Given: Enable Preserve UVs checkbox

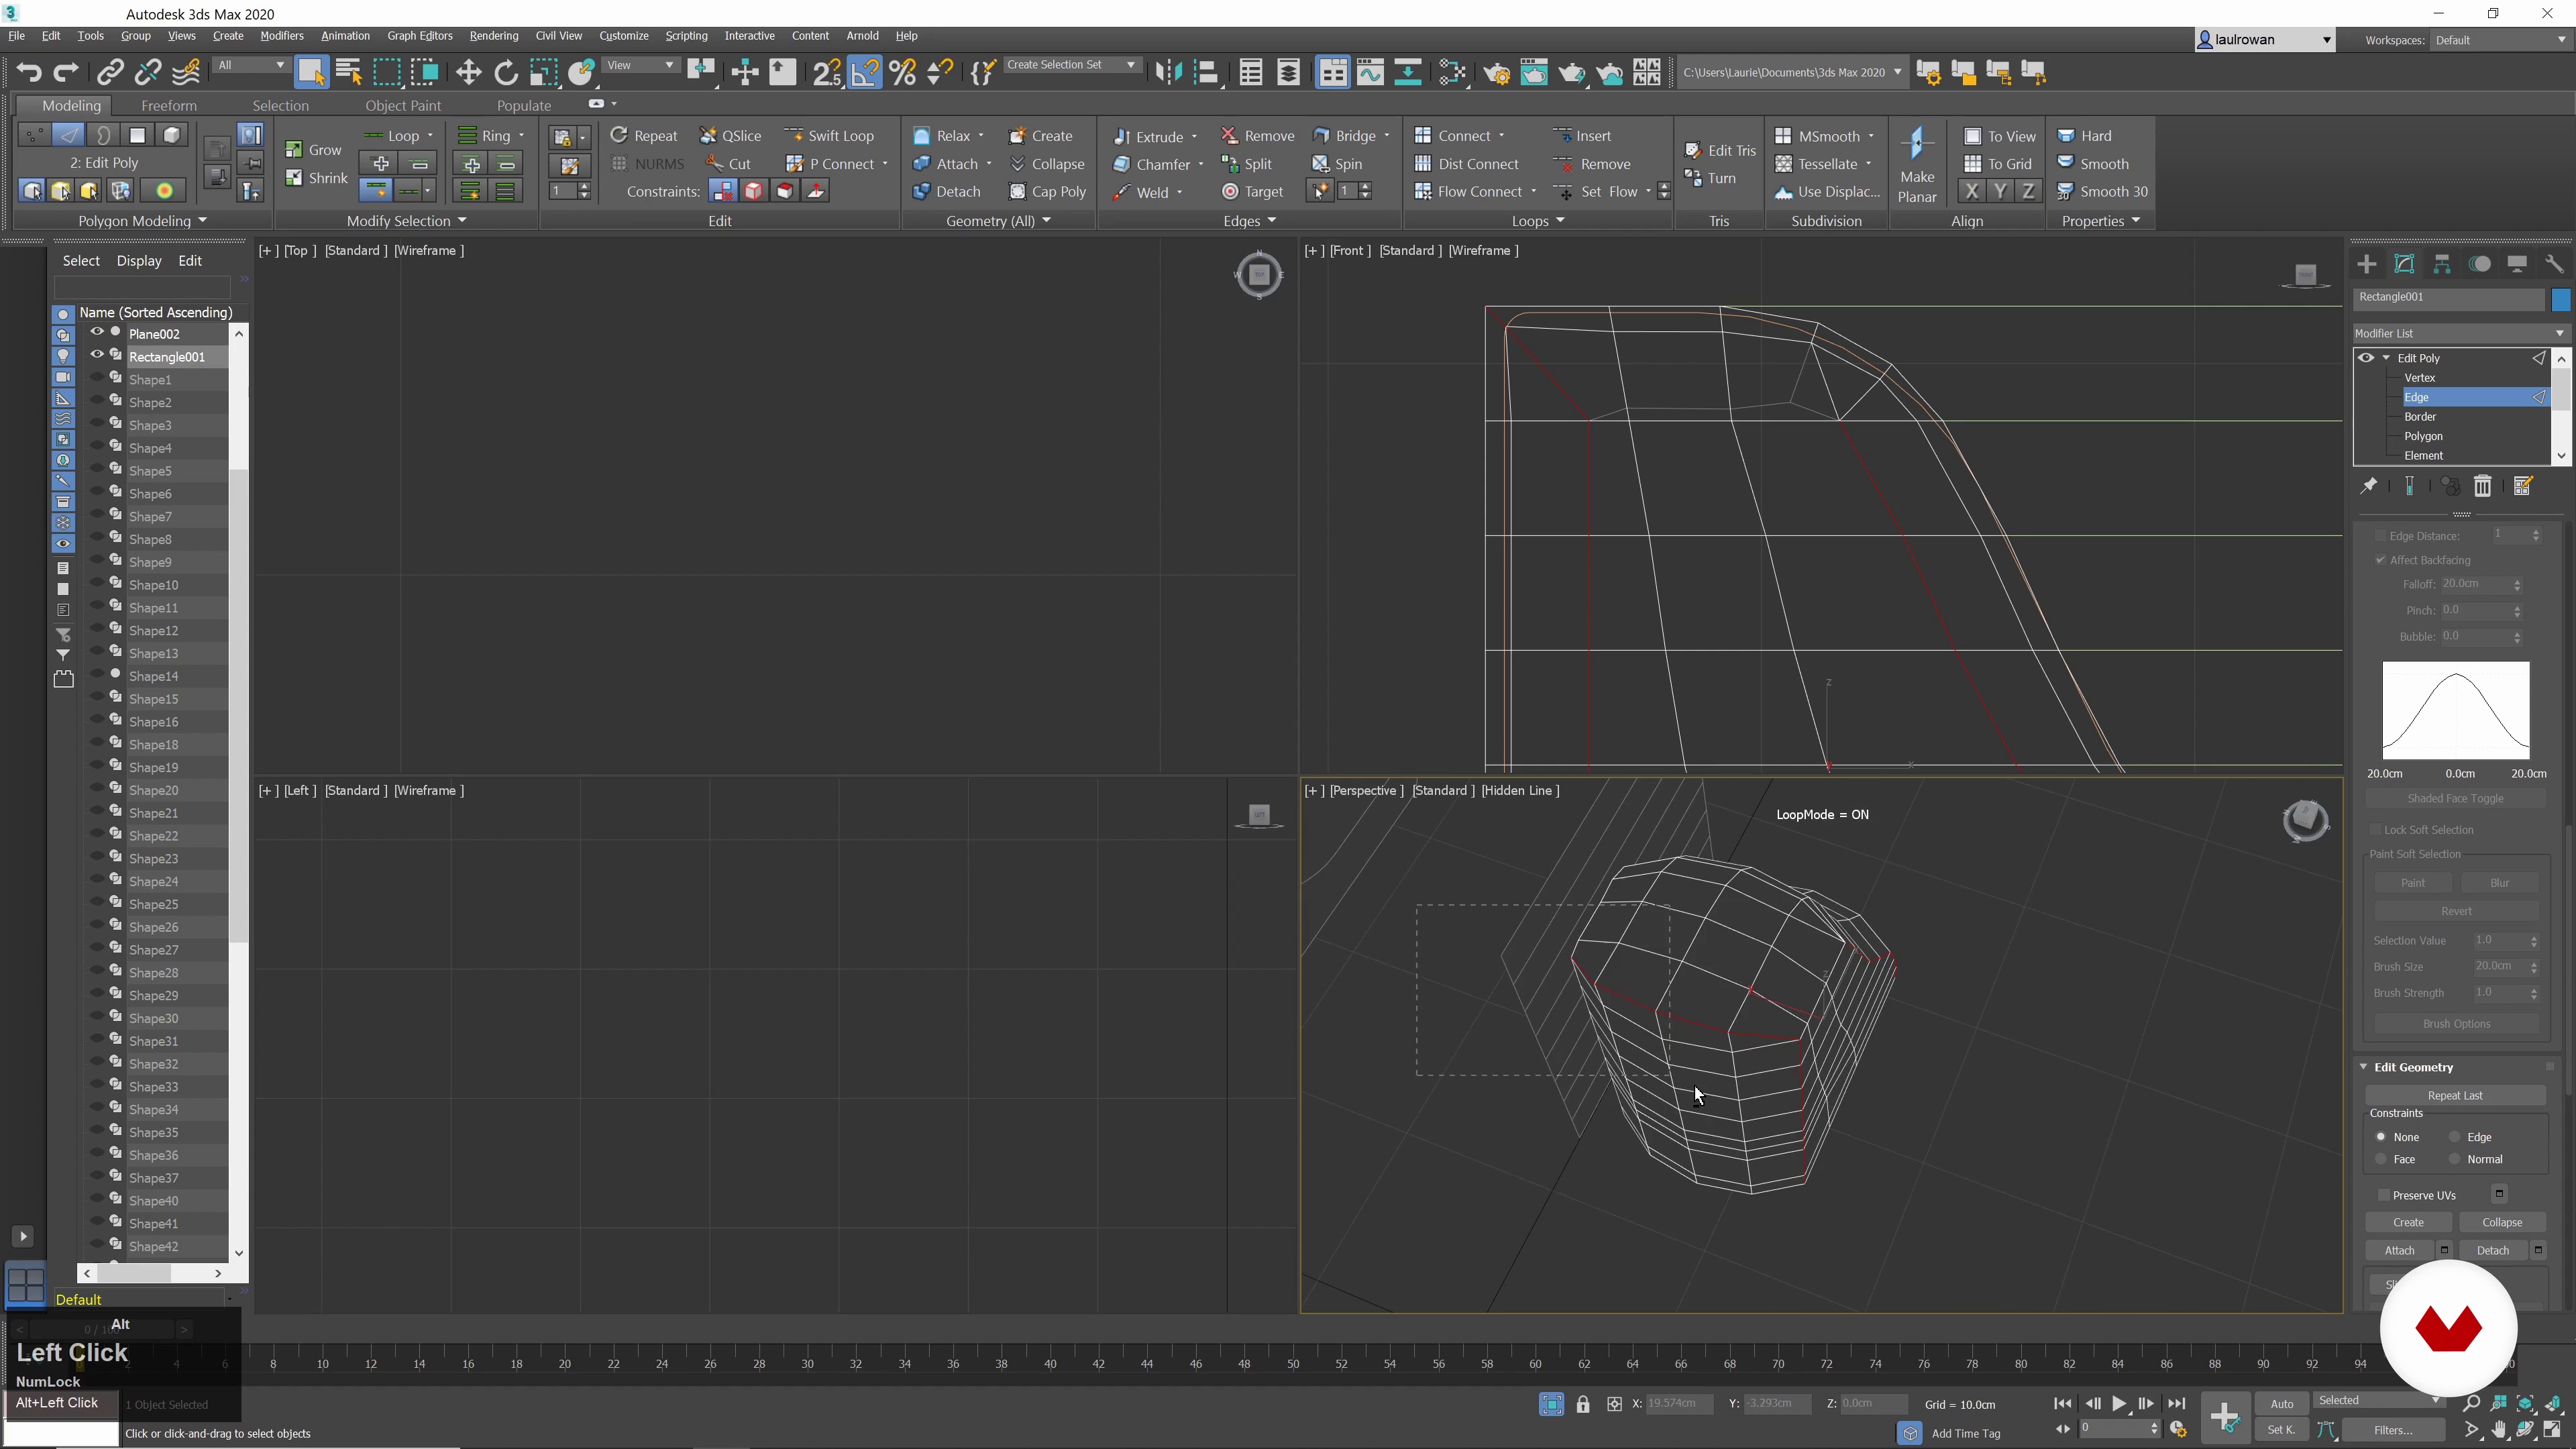Looking at the screenshot, I should [x=2384, y=1195].
